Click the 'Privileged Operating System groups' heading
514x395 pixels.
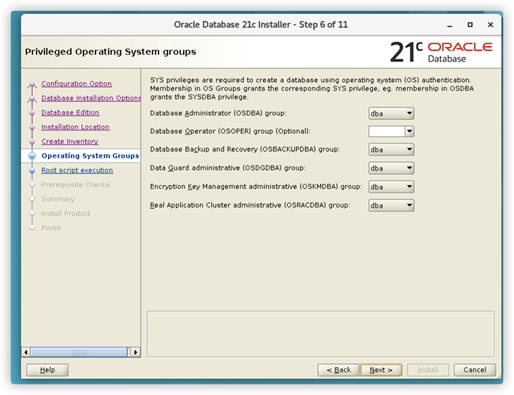[x=110, y=52]
